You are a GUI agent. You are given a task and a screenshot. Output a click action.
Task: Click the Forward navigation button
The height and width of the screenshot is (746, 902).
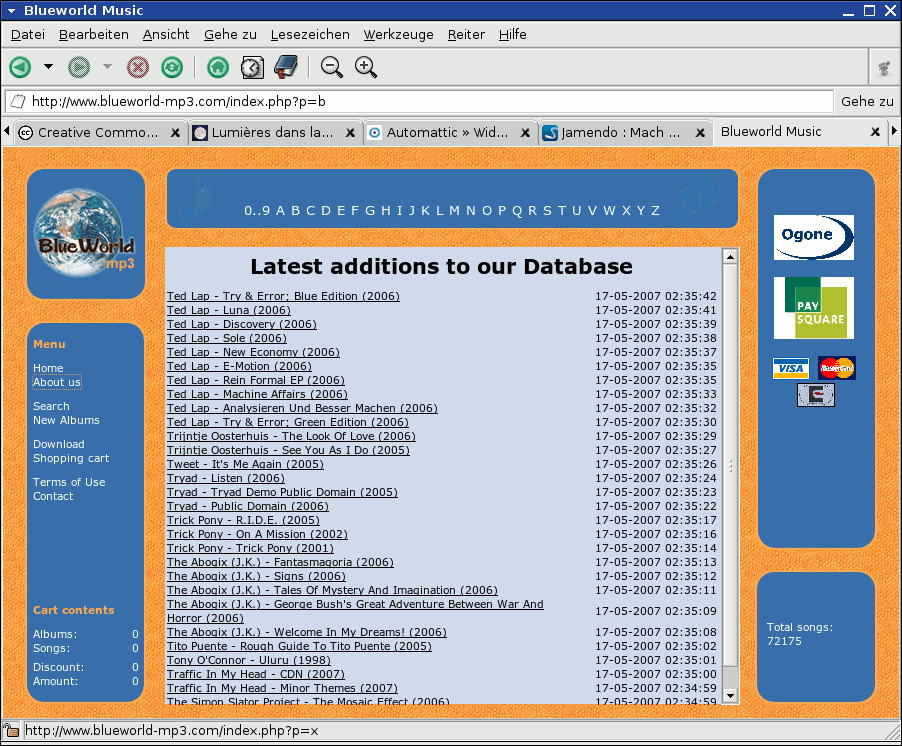[x=79, y=67]
